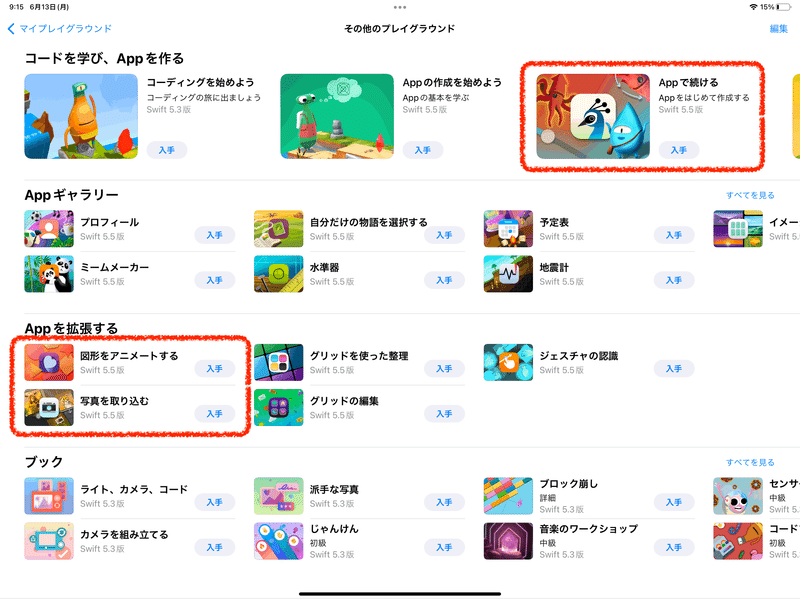
Task: Select the 地震計 seismometer icon
Action: click(508, 274)
